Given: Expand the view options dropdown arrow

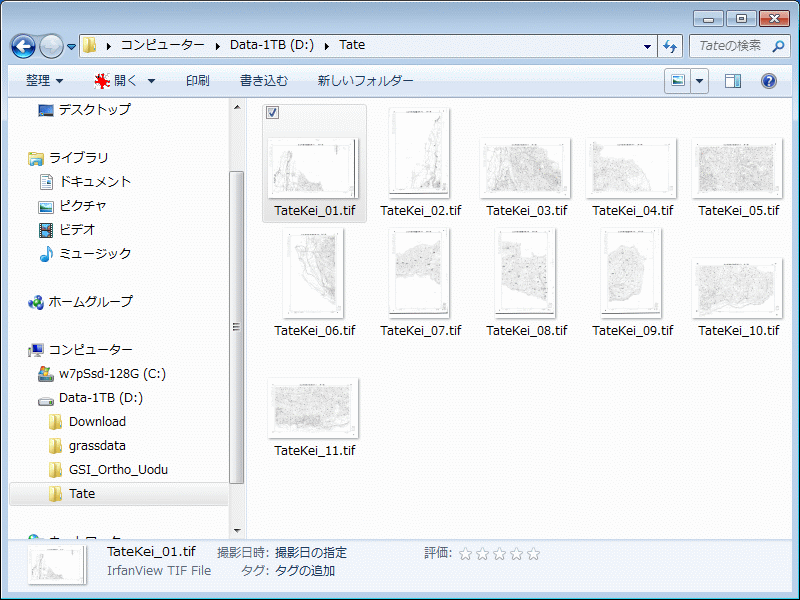Looking at the screenshot, I should 700,81.
